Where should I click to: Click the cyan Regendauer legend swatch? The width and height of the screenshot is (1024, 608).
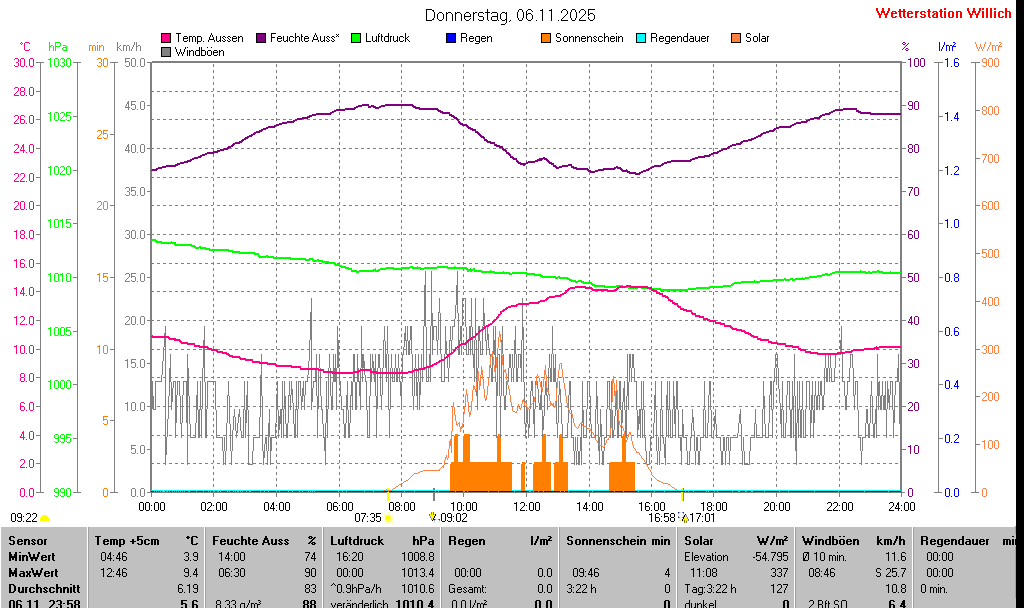click(641, 38)
